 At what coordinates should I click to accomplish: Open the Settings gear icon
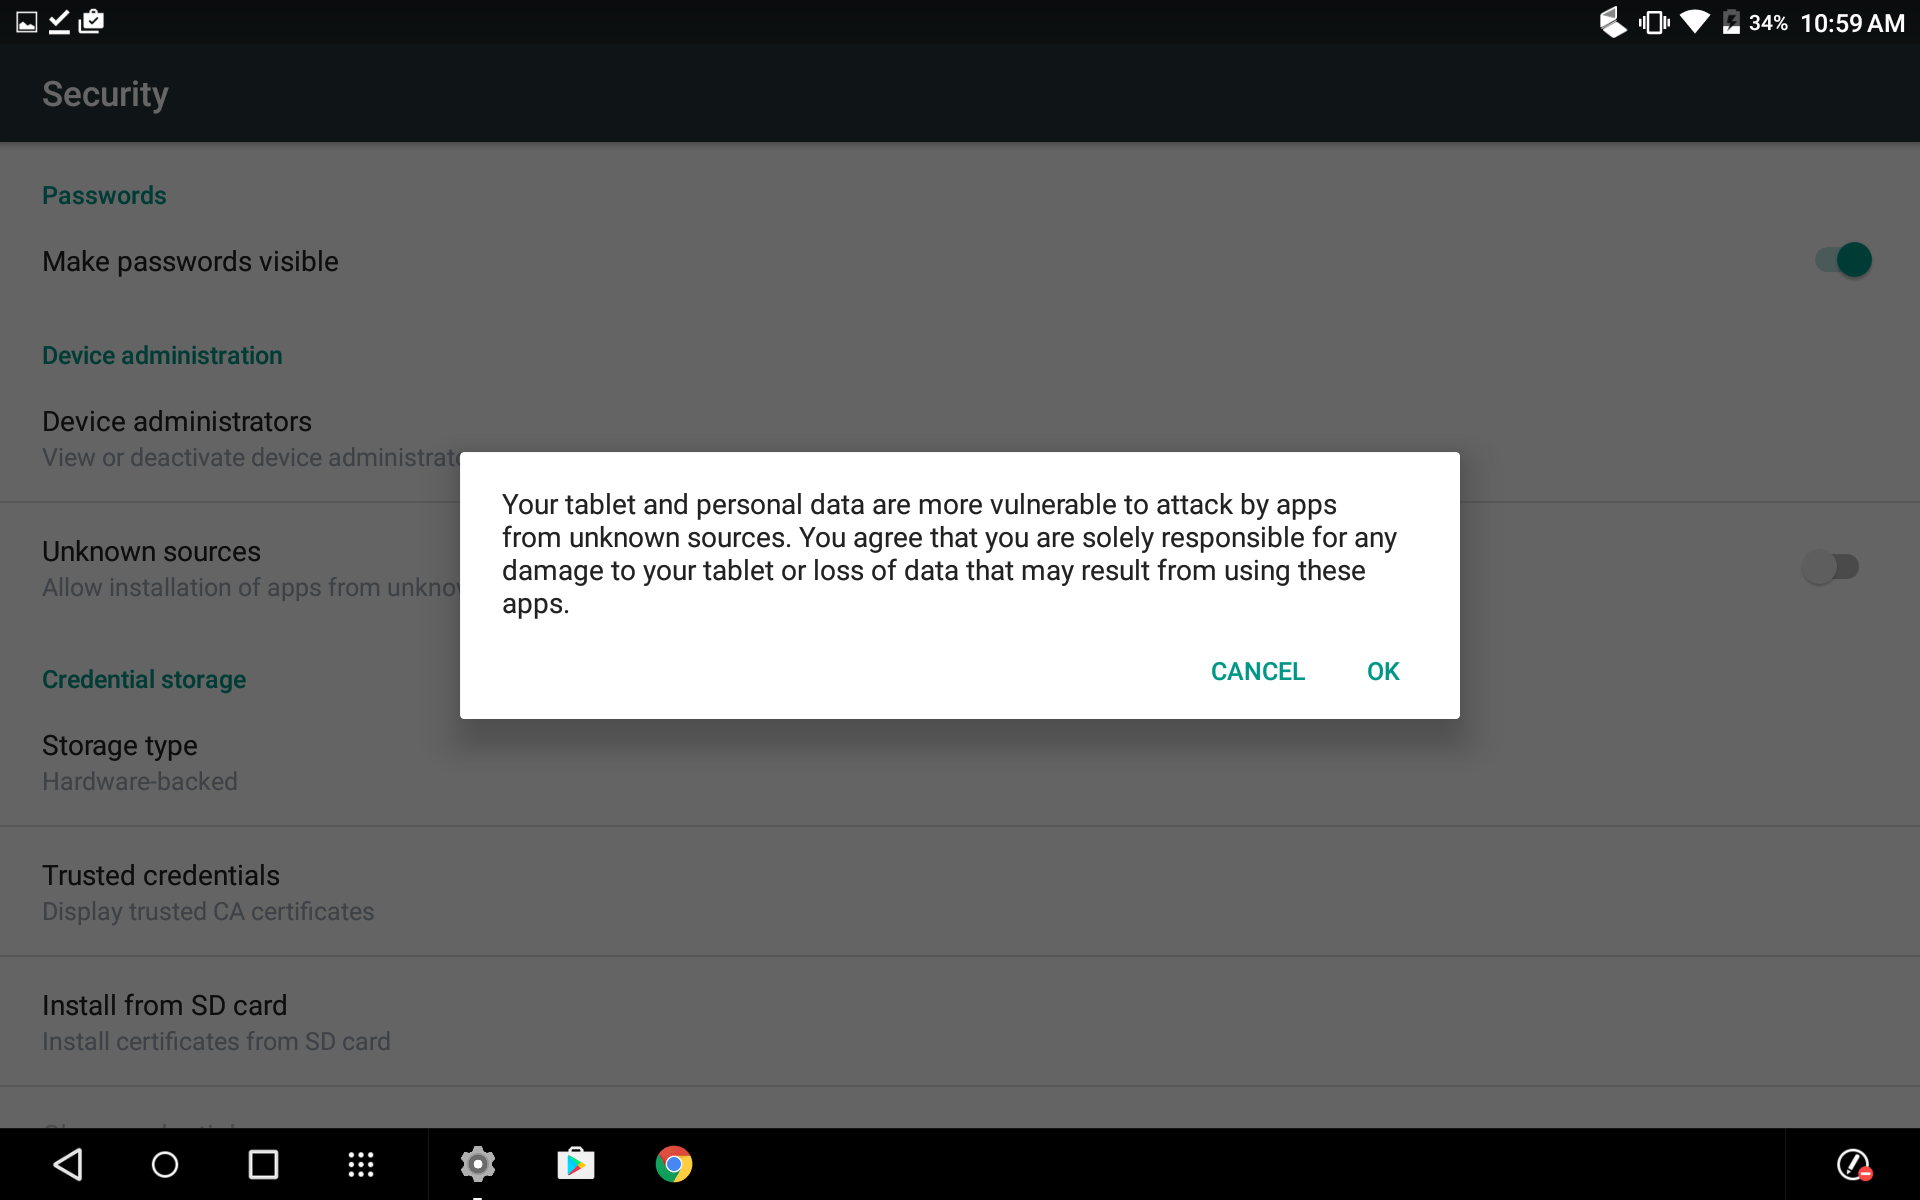[478, 1163]
